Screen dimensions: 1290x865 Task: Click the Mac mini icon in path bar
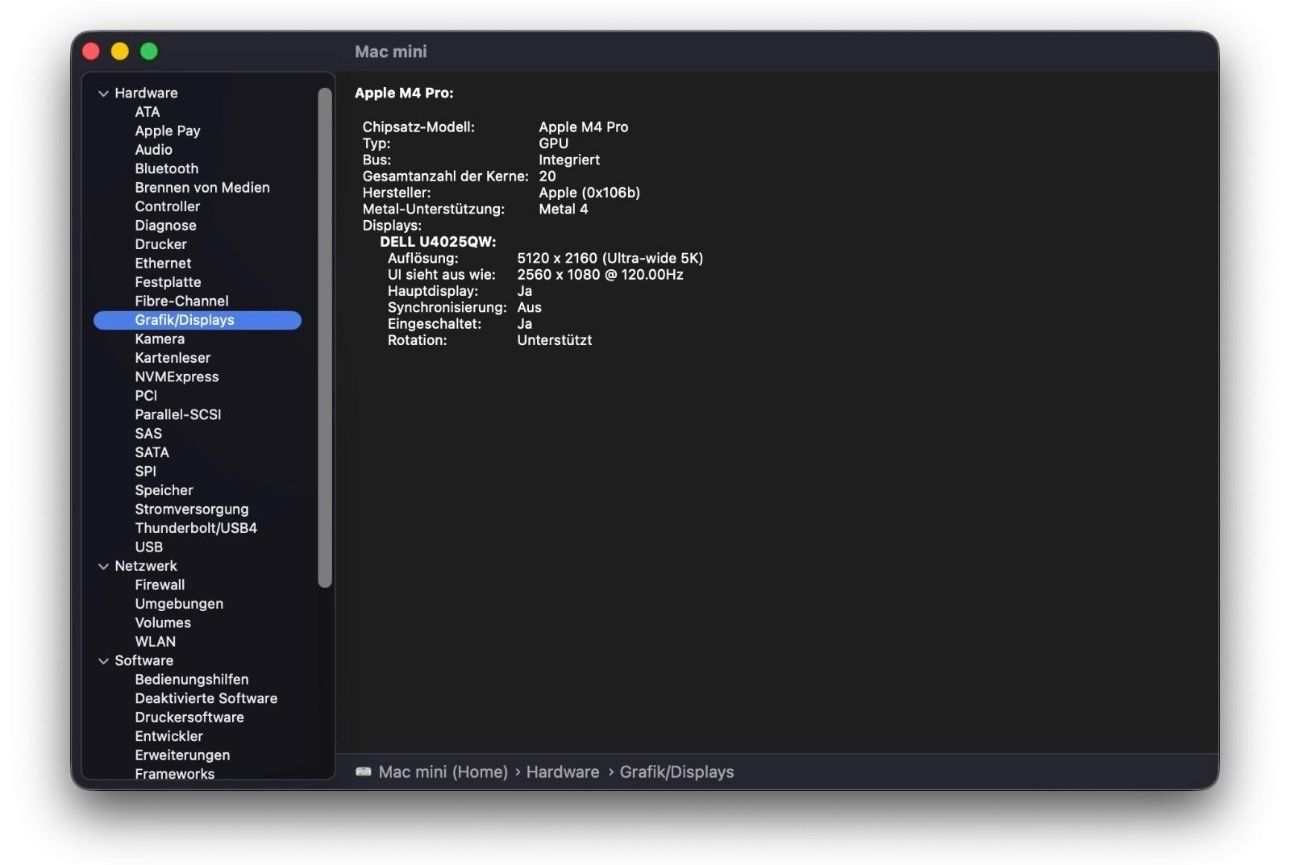click(x=363, y=772)
